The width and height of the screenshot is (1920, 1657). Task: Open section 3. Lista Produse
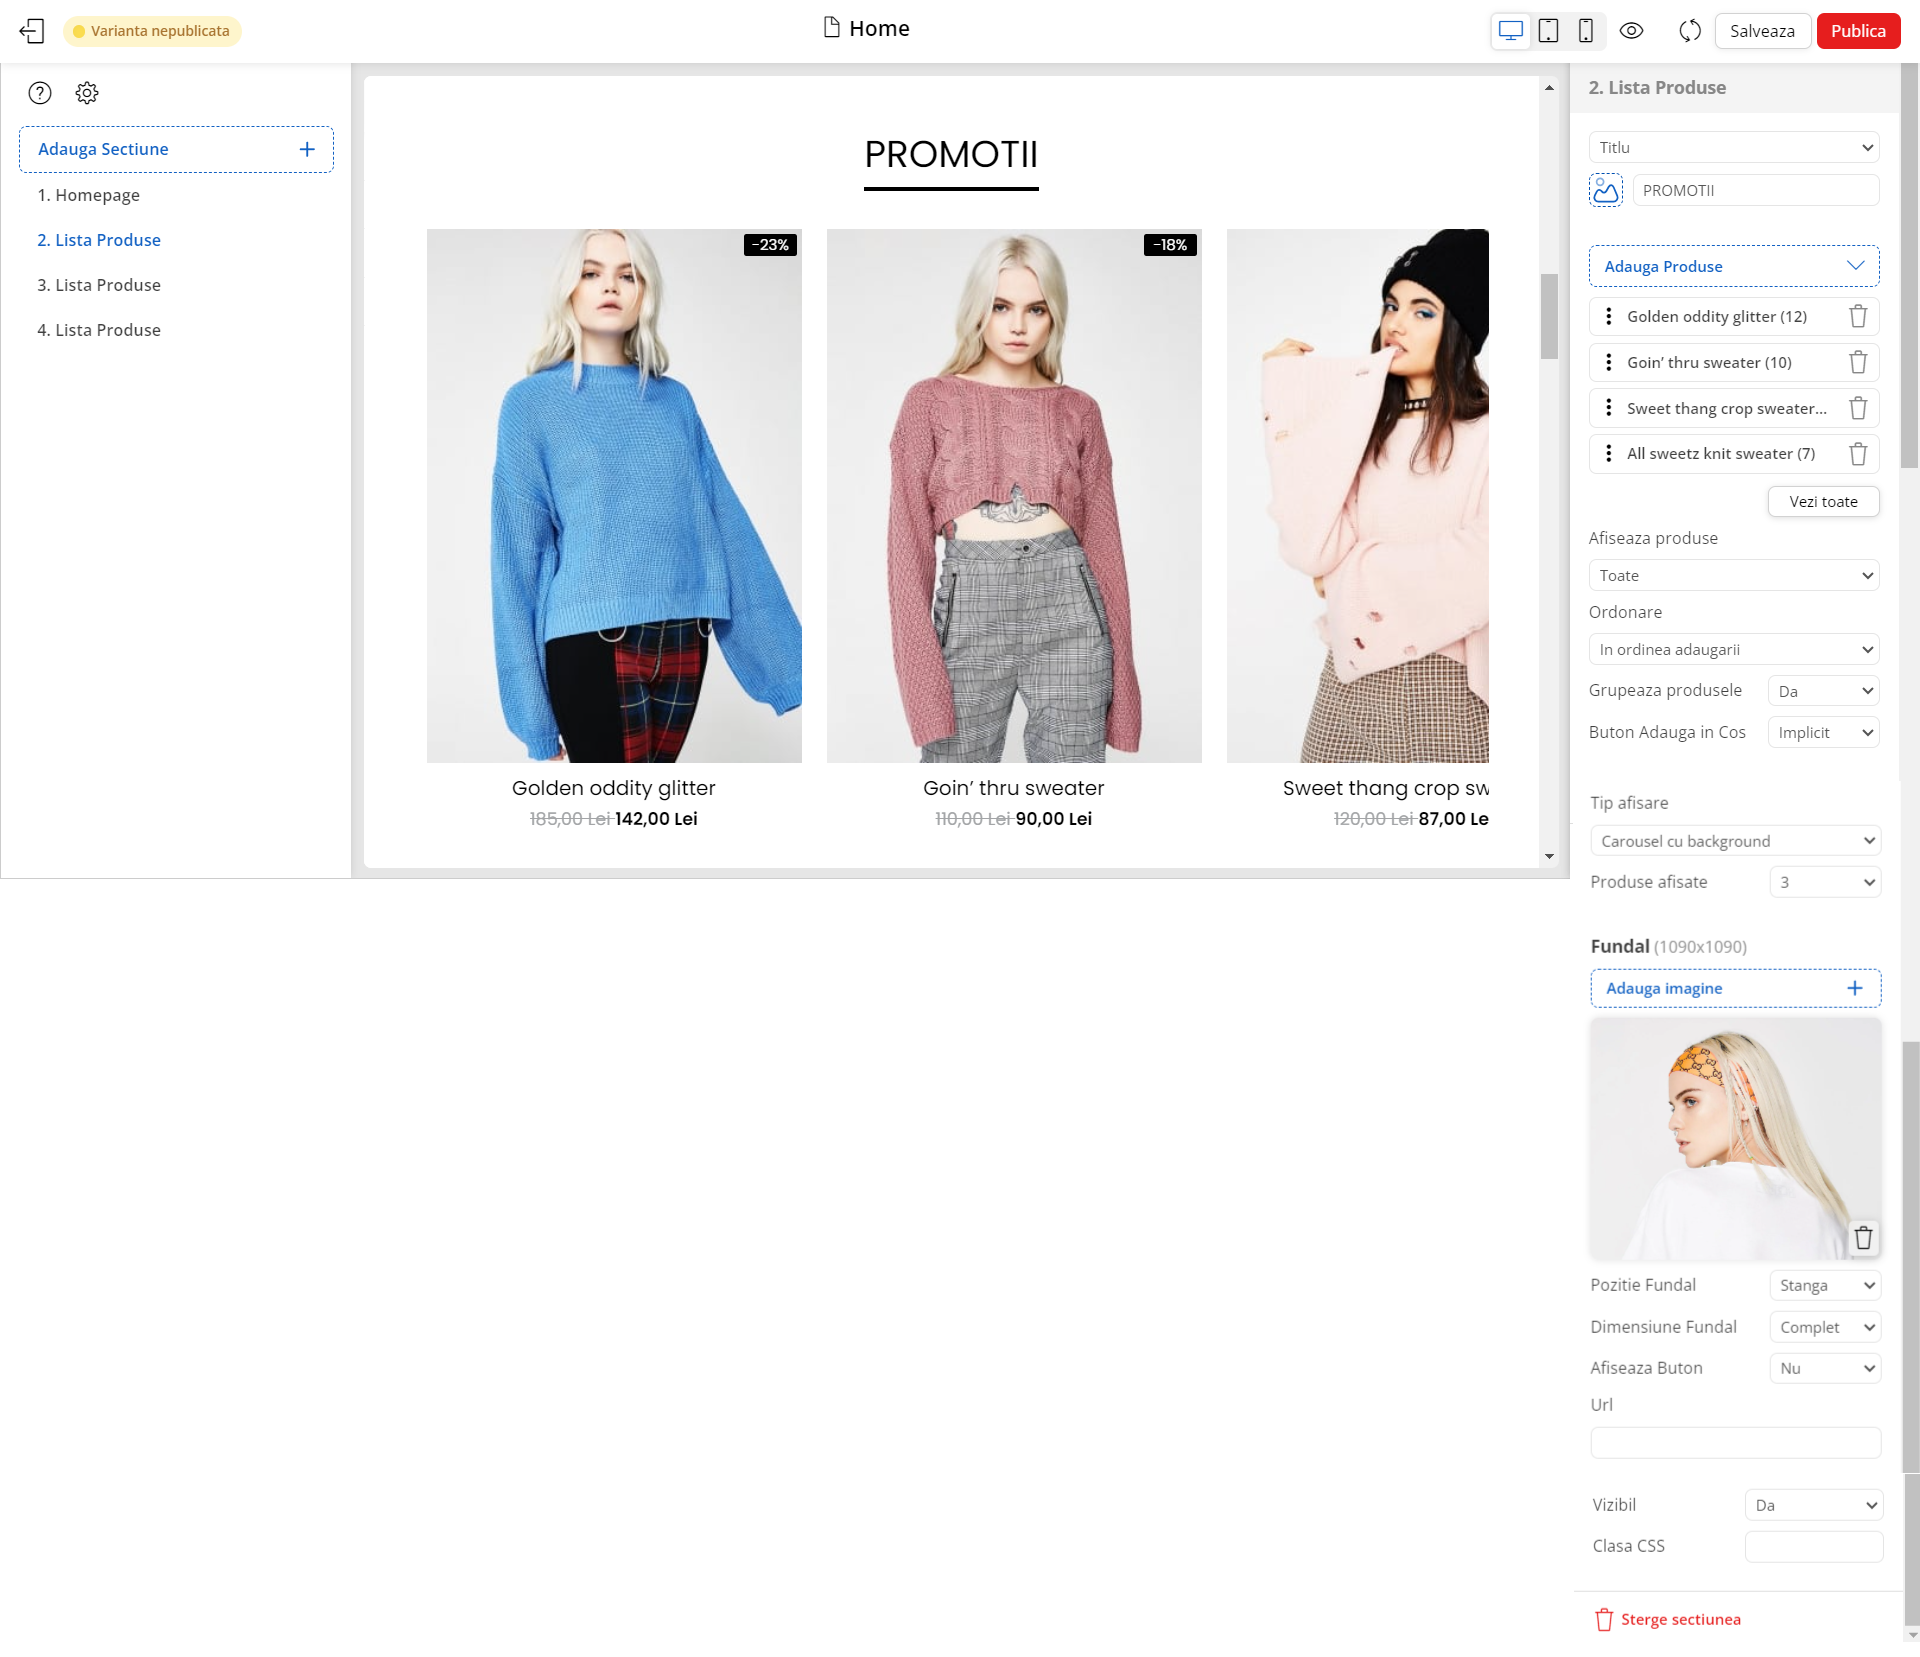pyautogui.click(x=98, y=284)
